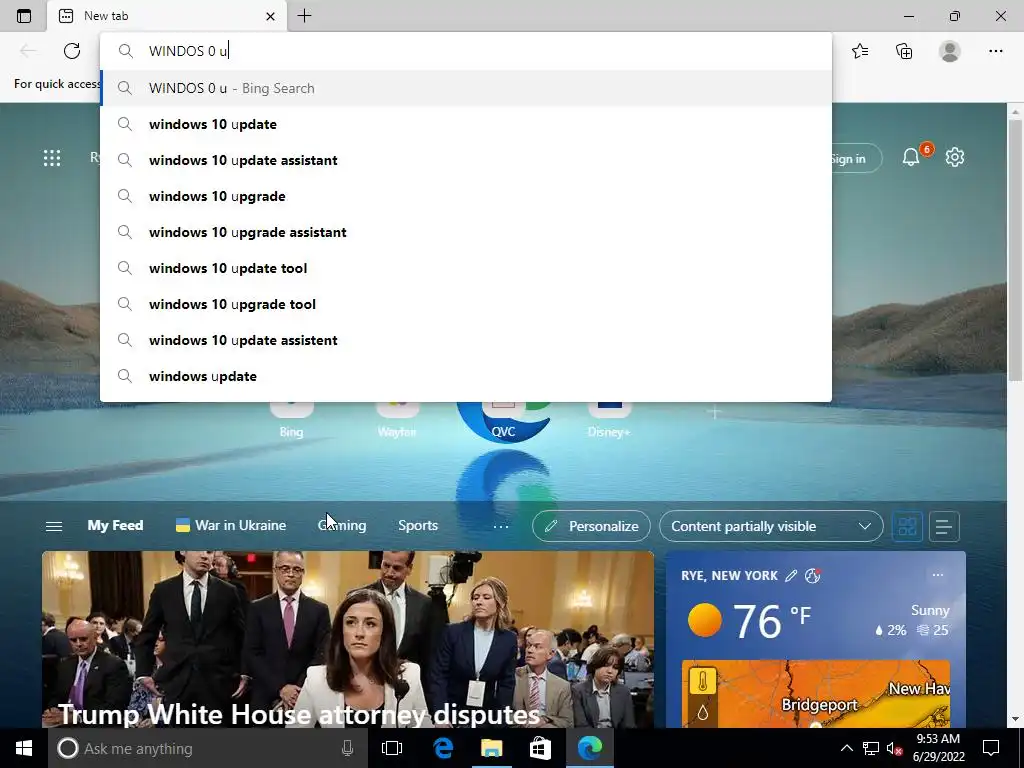Screen dimensions: 1024x768
Task: Open the Bing quick link
Action: (x=291, y=420)
